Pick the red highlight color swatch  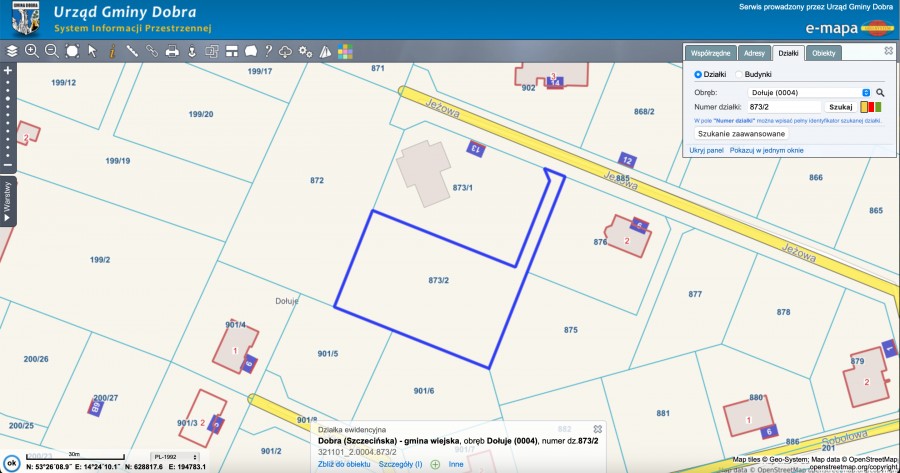click(x=871, y=106)
